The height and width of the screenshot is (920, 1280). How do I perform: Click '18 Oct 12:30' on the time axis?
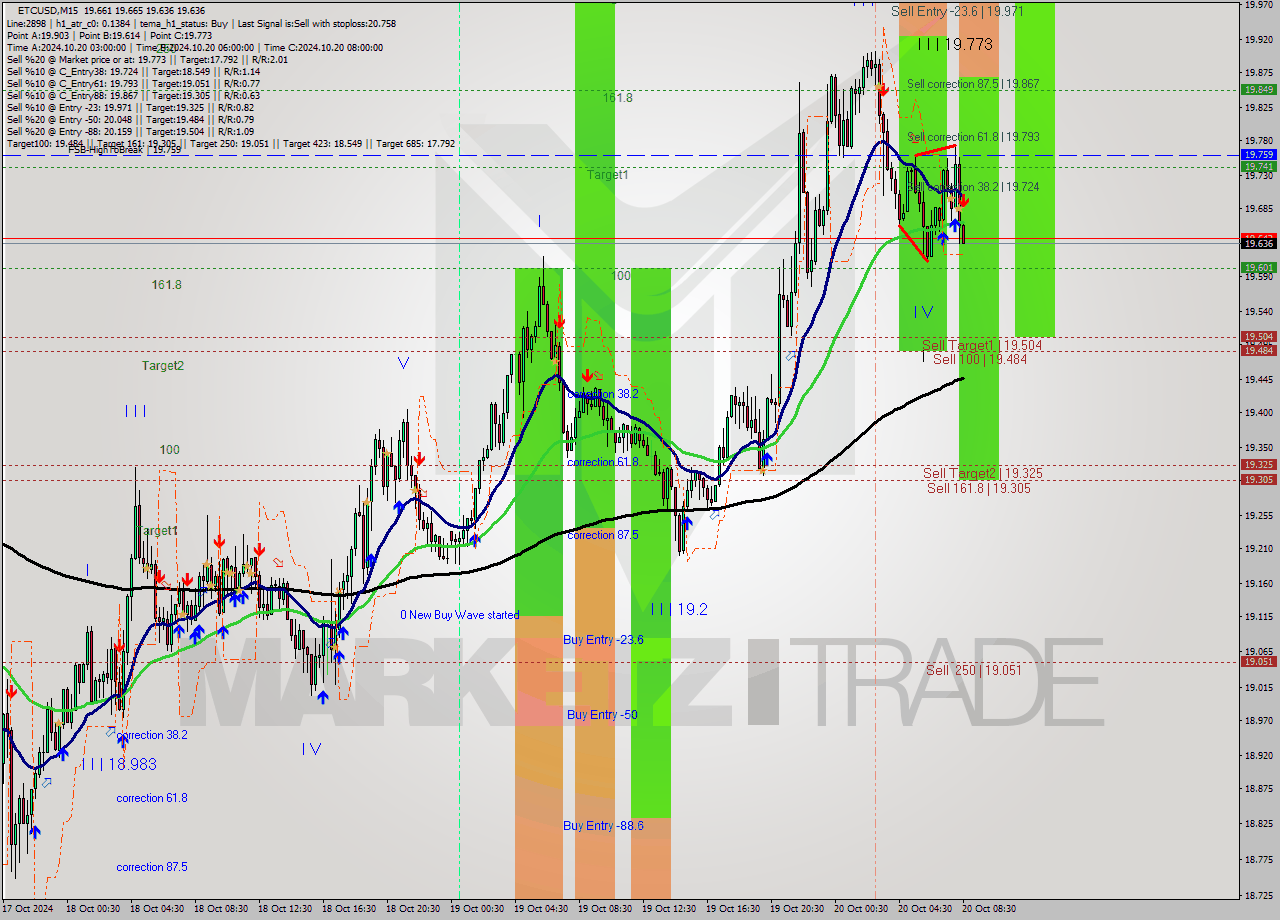pyautogui.click(x=285, y=909)
